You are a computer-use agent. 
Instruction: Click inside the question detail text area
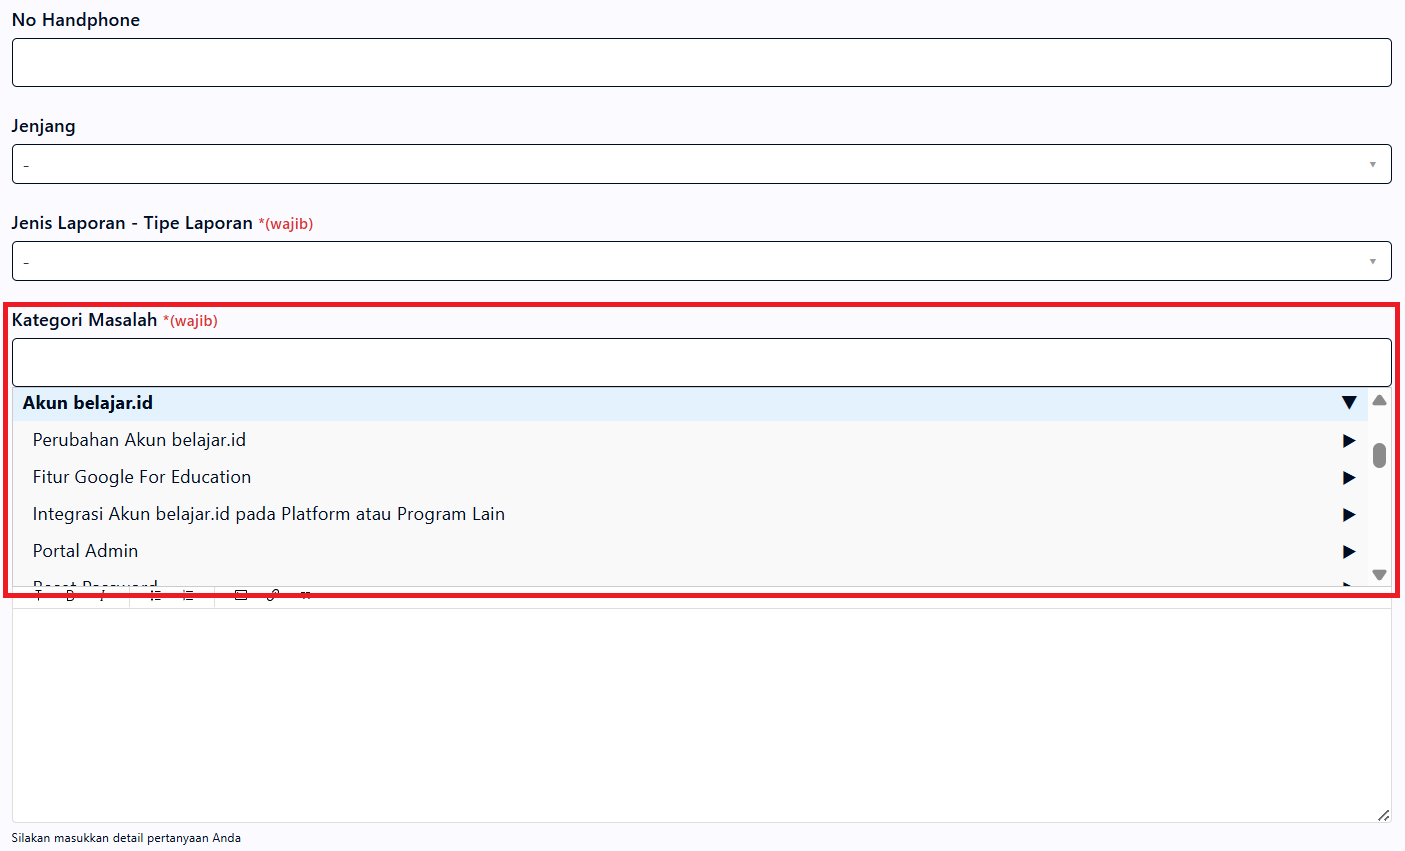pyautogui.click(x=701, y=715)
